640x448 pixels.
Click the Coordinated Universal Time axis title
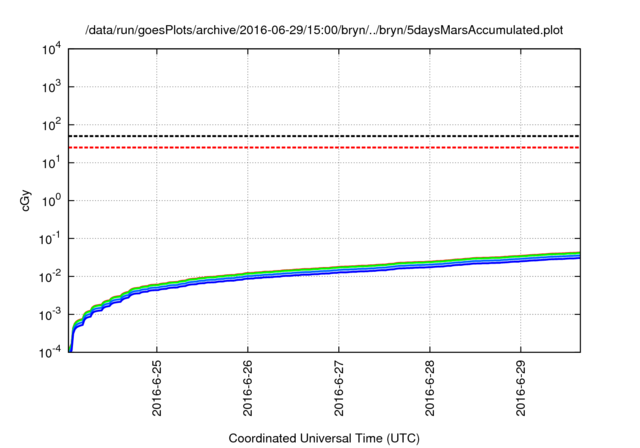(x=324, y=439)
